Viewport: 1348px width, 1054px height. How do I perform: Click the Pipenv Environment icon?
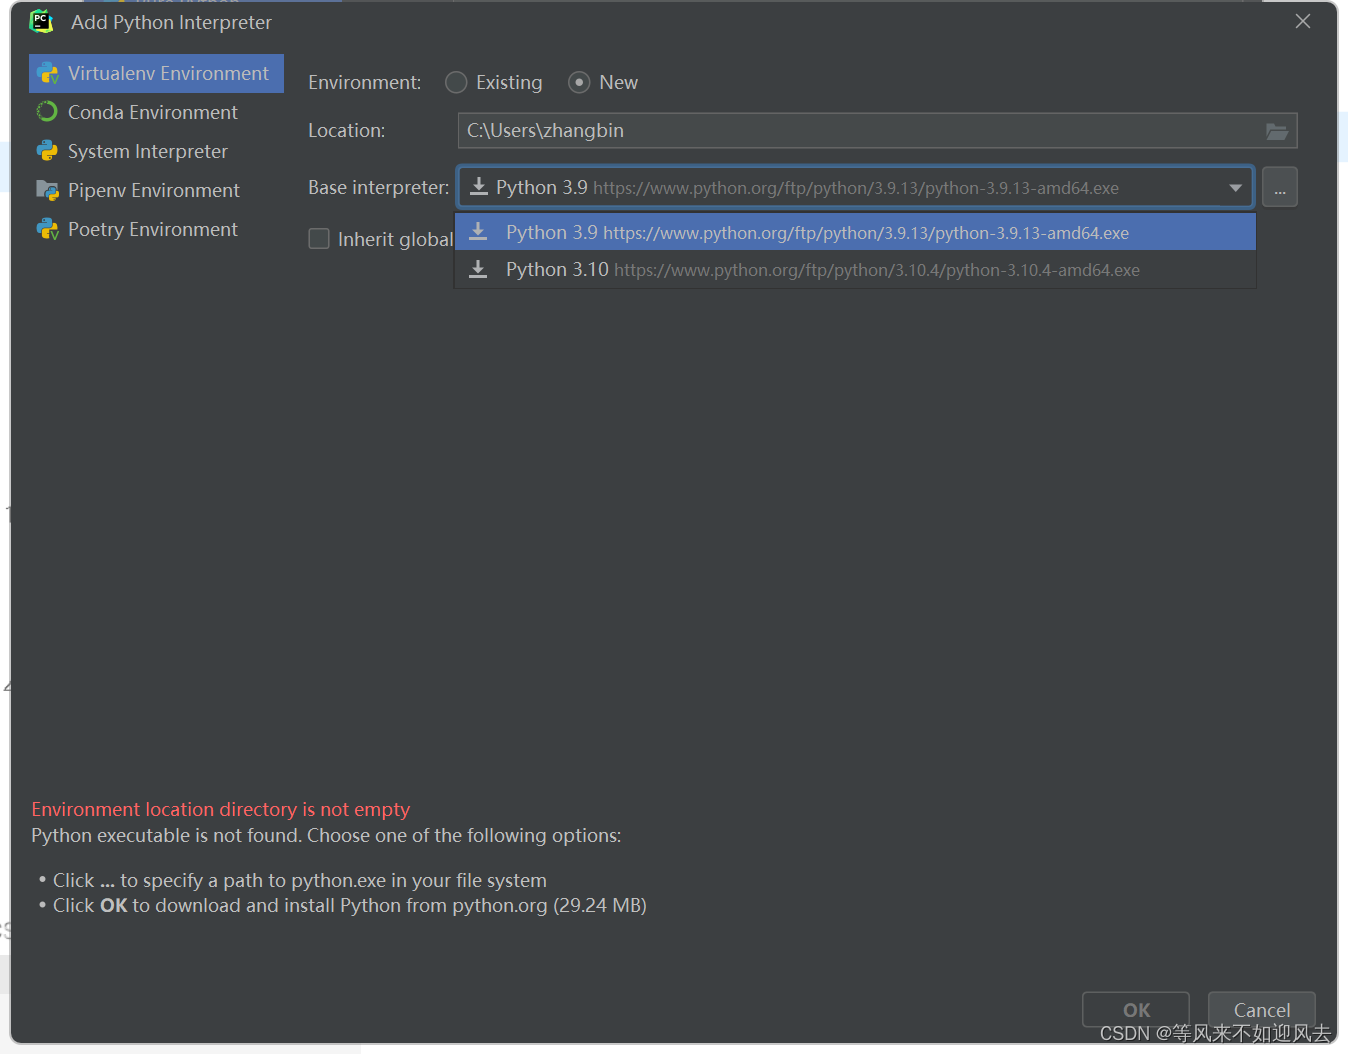click(x=47, y=190)
